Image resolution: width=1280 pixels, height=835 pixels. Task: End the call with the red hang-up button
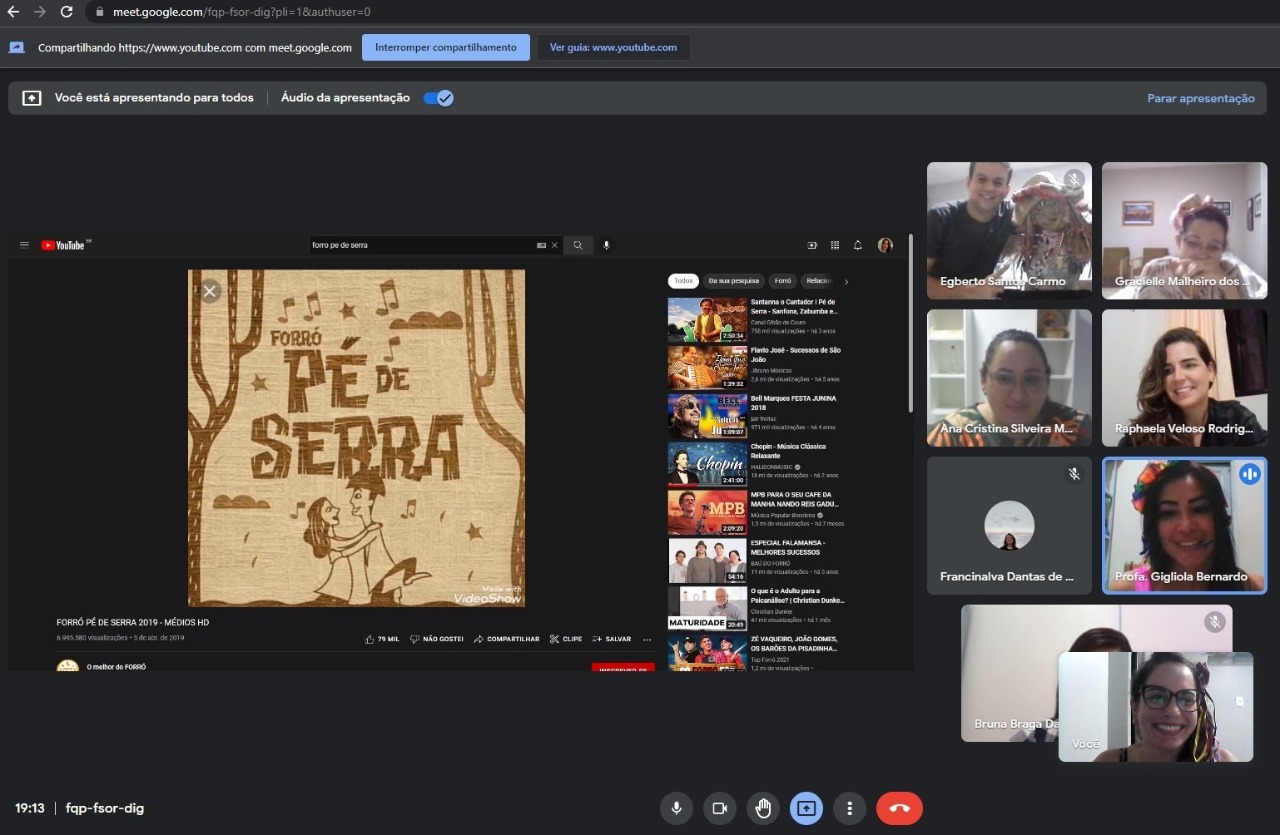[899, 808]
